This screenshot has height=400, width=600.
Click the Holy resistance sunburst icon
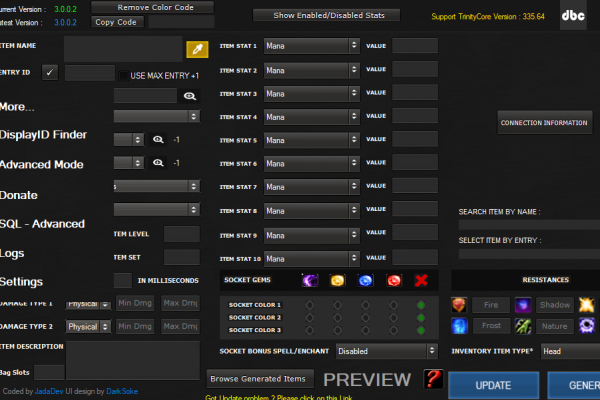click(x=586, y=305)
